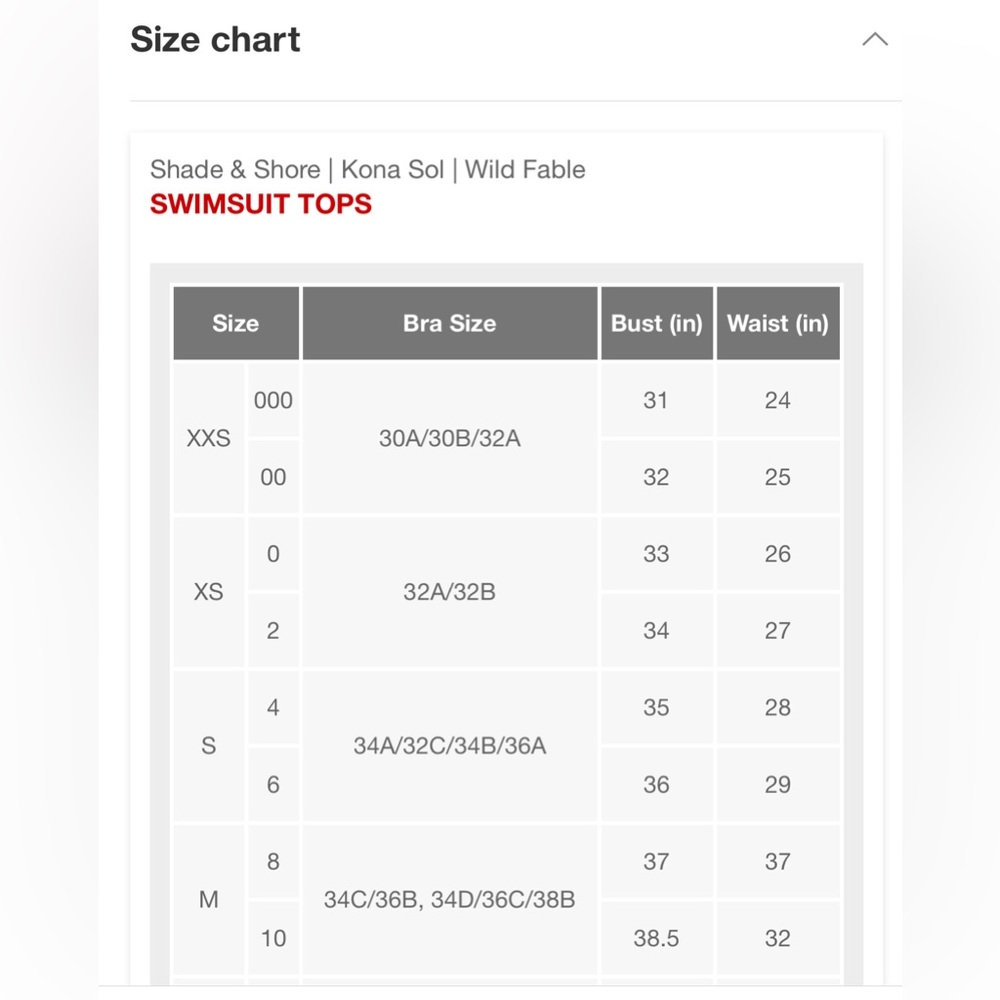The width and height of the screenshot is (1000, 1000).
Task: Click the 34C/36B, 34D/36C/38B cell
Action: [450, 900]
